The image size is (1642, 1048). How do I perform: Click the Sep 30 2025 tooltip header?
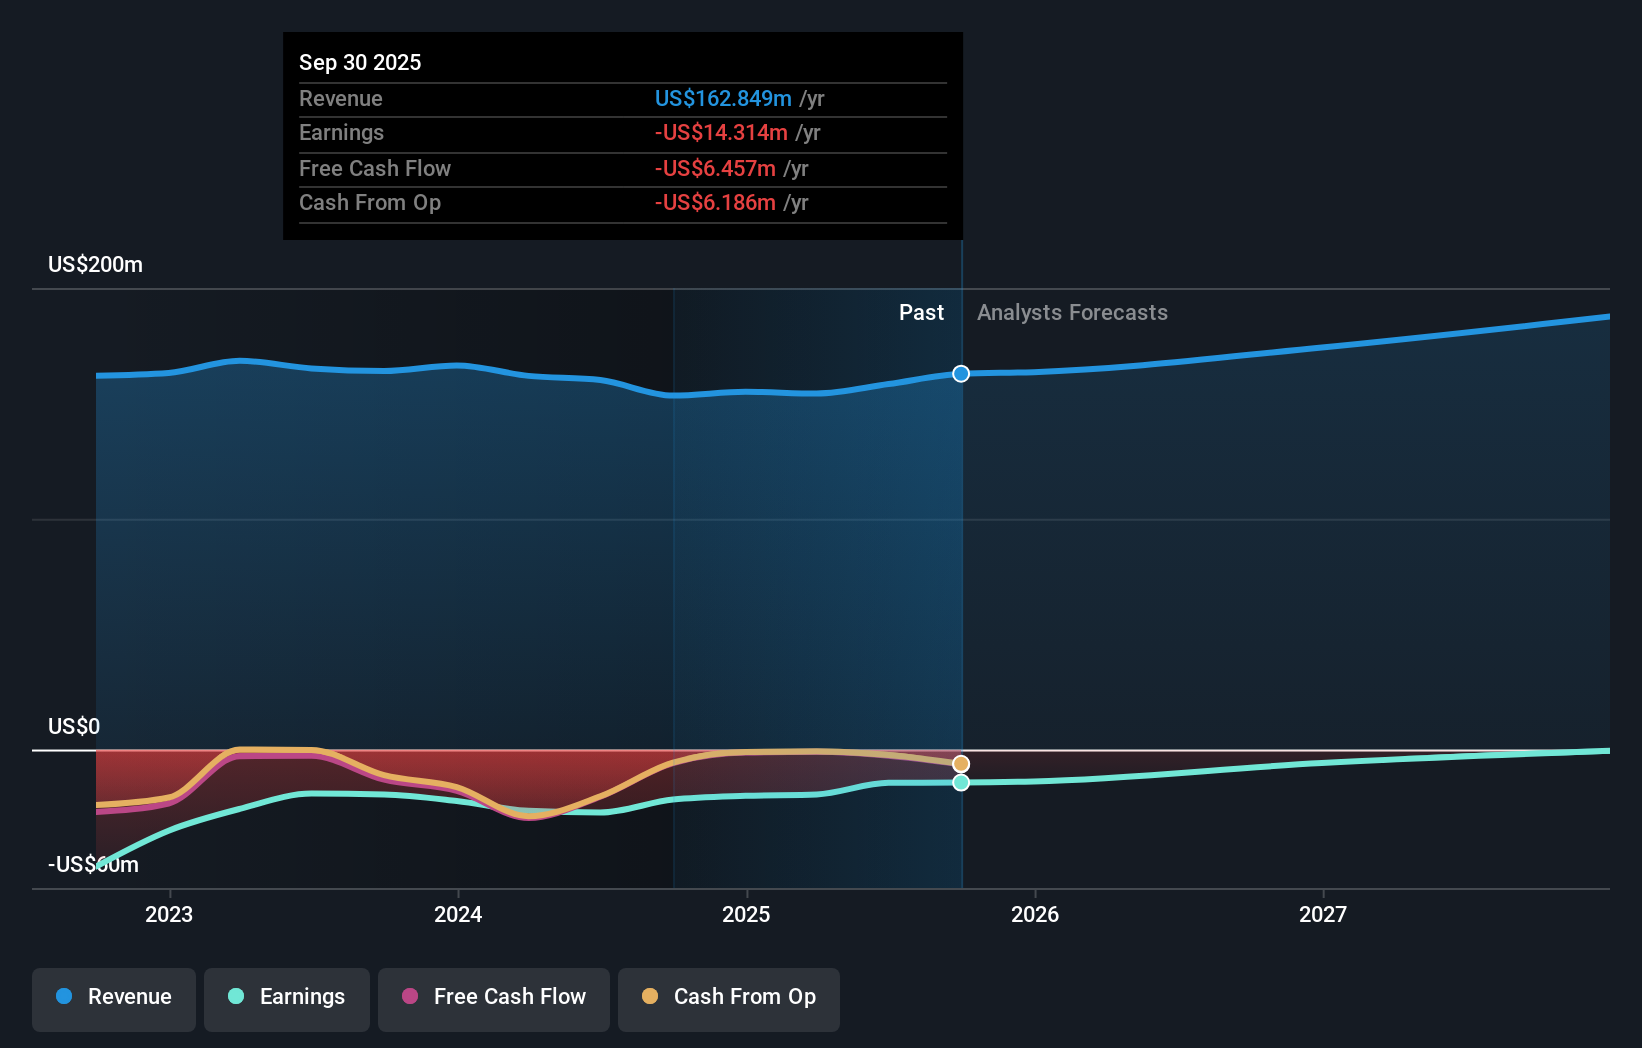click(x=360, y=62)
